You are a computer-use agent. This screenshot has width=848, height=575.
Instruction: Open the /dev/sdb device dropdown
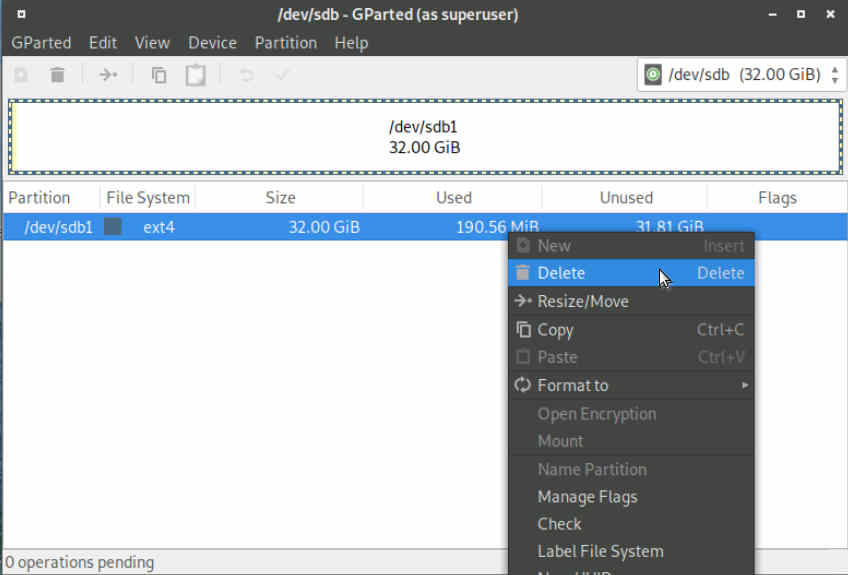[x=741, y=75]
